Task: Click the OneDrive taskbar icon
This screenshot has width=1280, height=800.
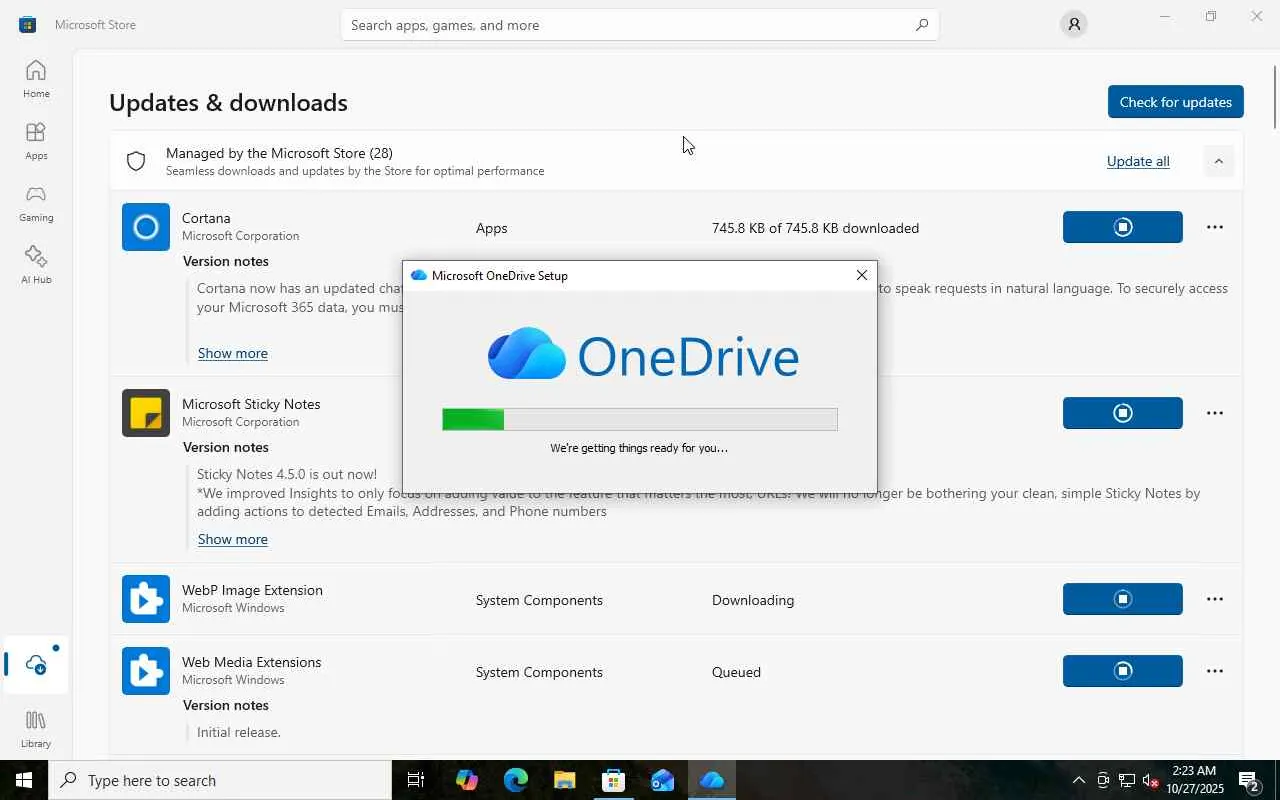Action: click(x=711, y=780)
